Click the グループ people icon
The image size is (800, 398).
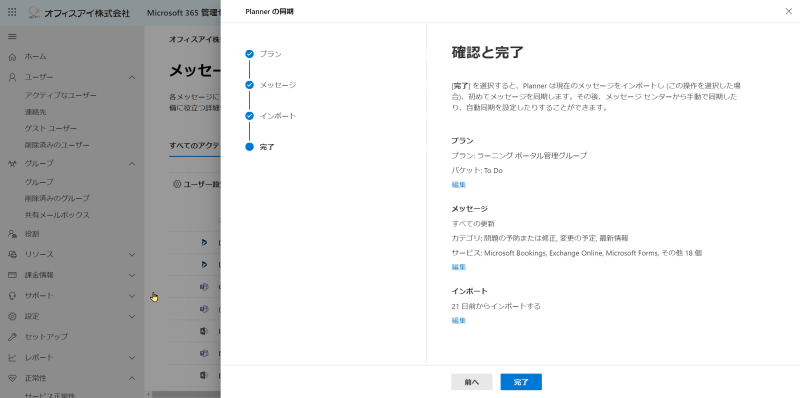pyautogui.click(x=13, y=164)
